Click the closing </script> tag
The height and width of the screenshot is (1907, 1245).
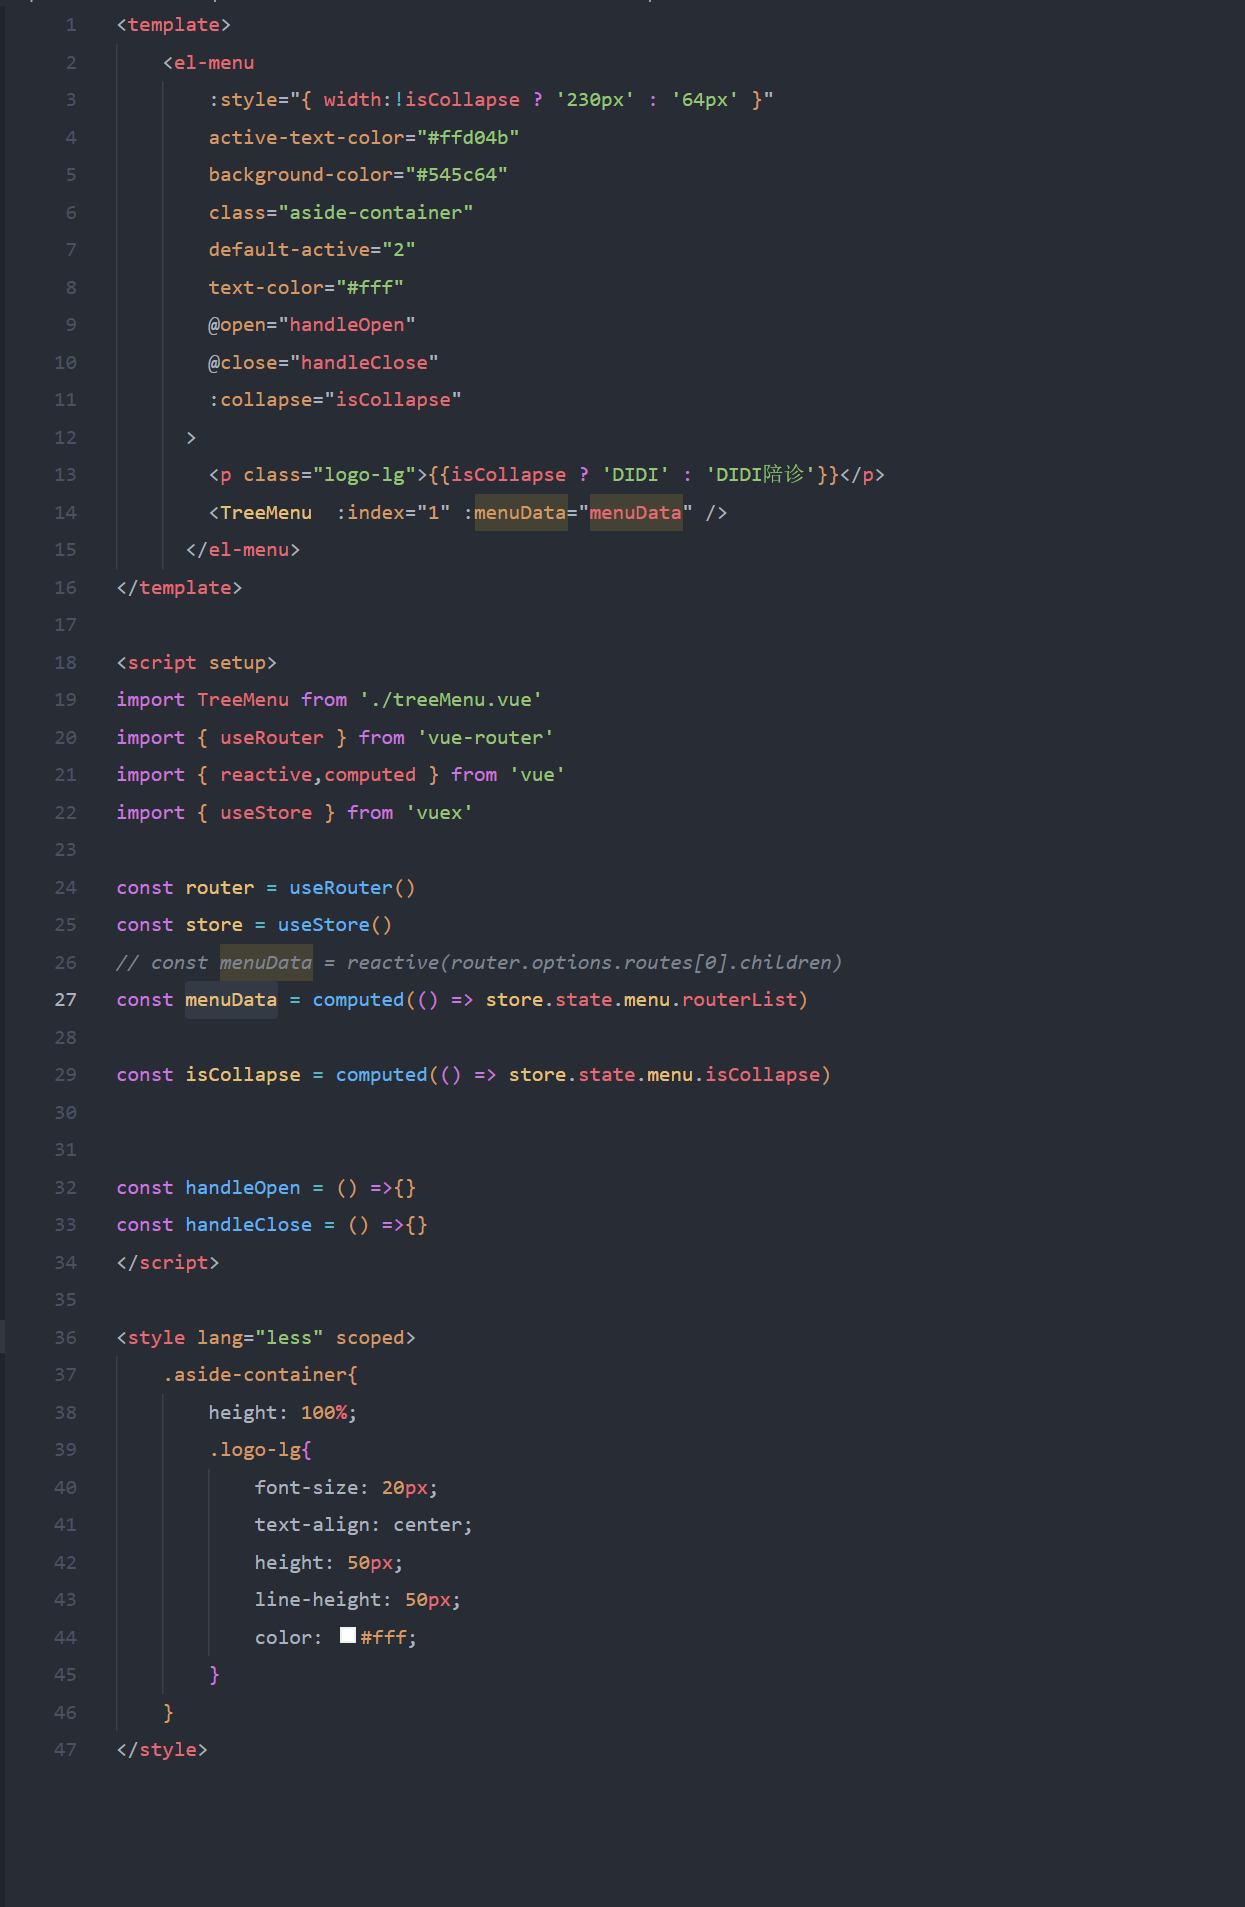(x=168, y=1262)
